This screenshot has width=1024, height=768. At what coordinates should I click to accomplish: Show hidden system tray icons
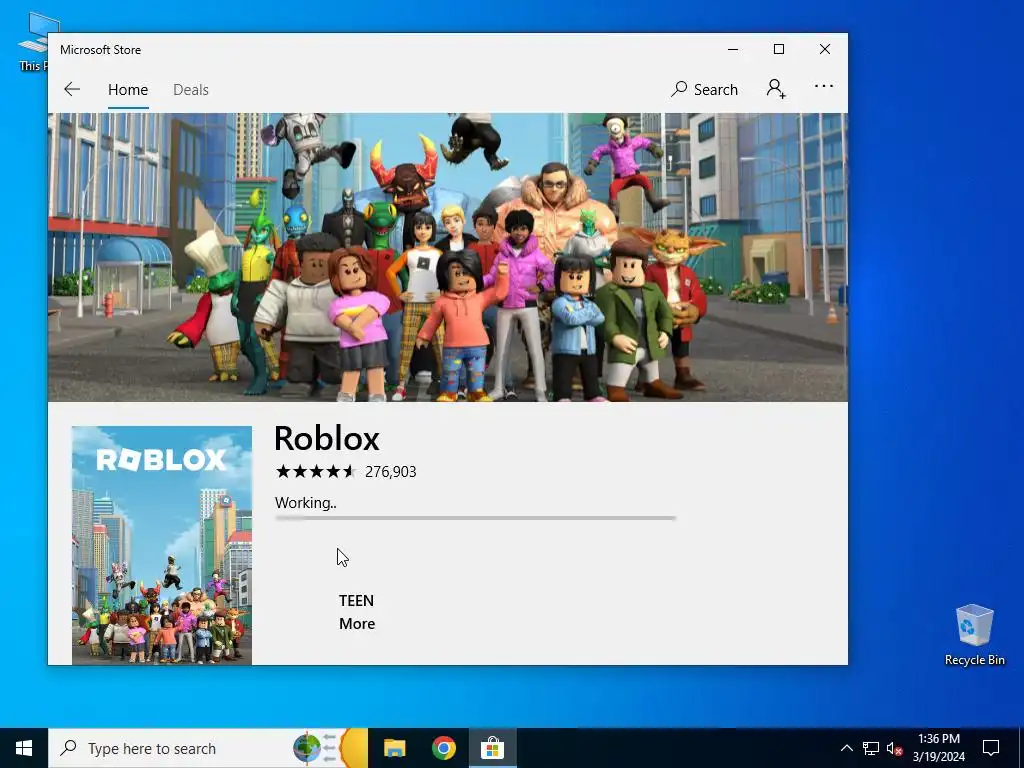coord(846,748)
